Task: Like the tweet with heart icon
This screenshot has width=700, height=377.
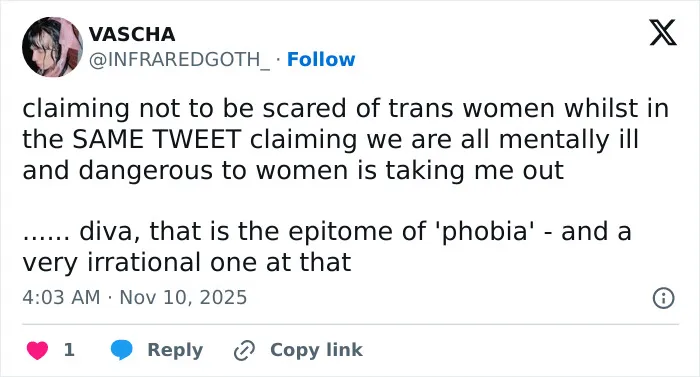Action: [x=37, y=350]
